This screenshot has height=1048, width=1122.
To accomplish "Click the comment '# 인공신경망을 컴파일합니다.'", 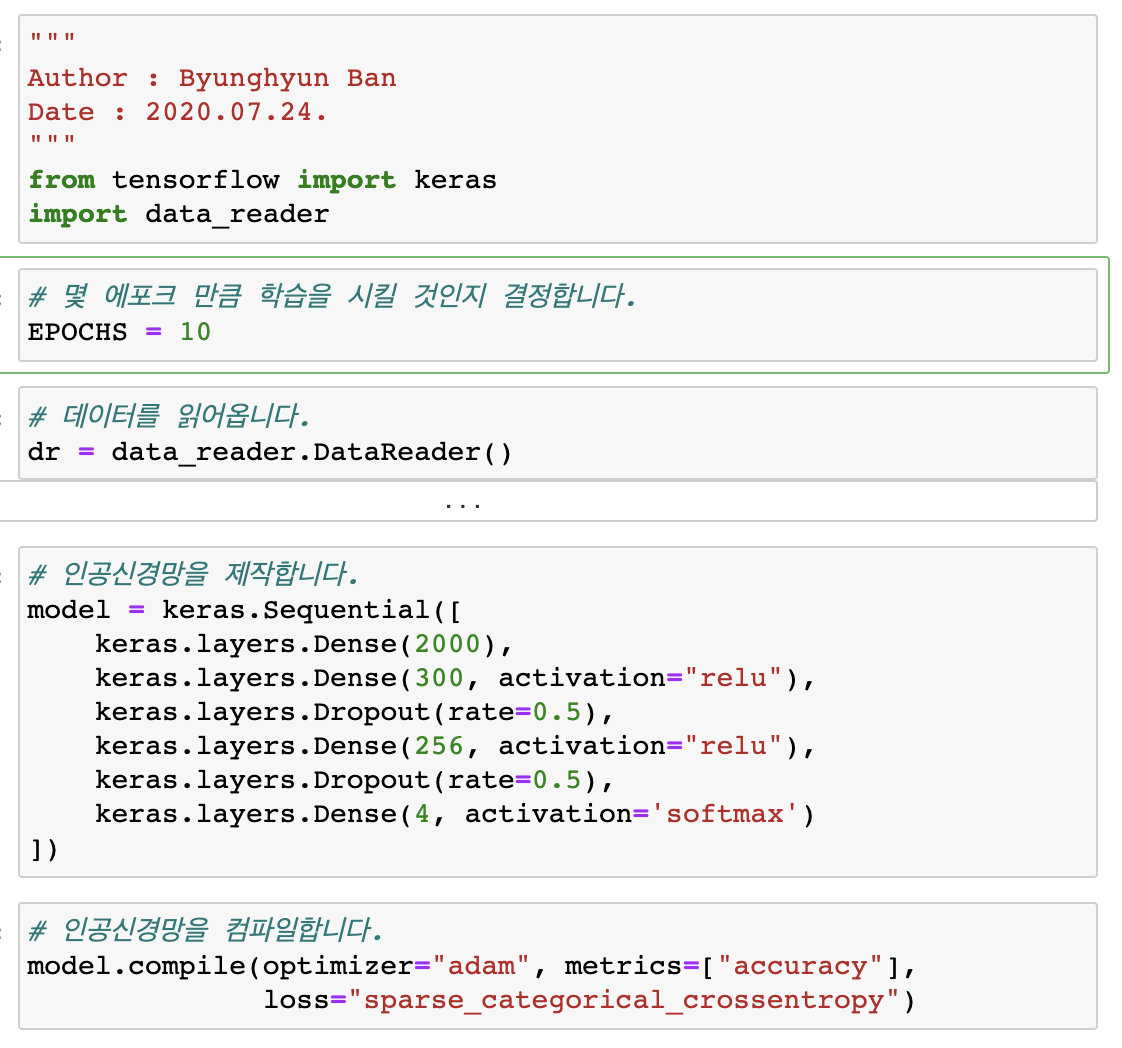I will pyautogui.click(x=205, y=930).
